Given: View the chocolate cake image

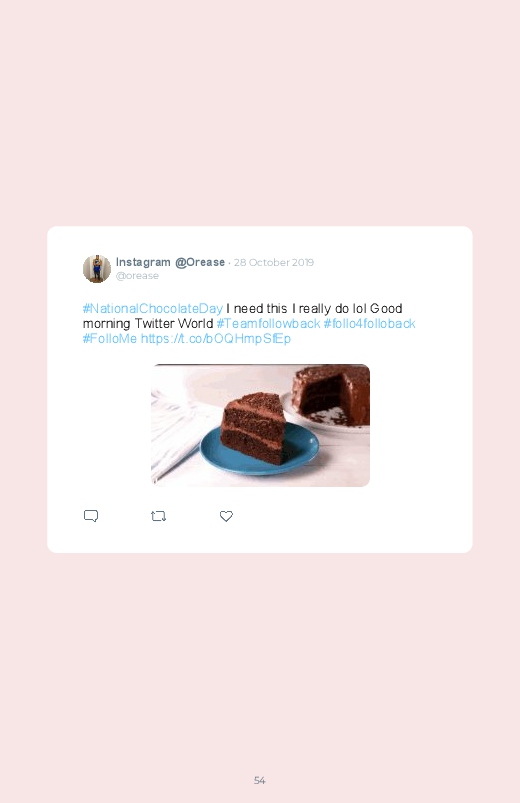Looking at the screenshot, I should click(260, 425).
